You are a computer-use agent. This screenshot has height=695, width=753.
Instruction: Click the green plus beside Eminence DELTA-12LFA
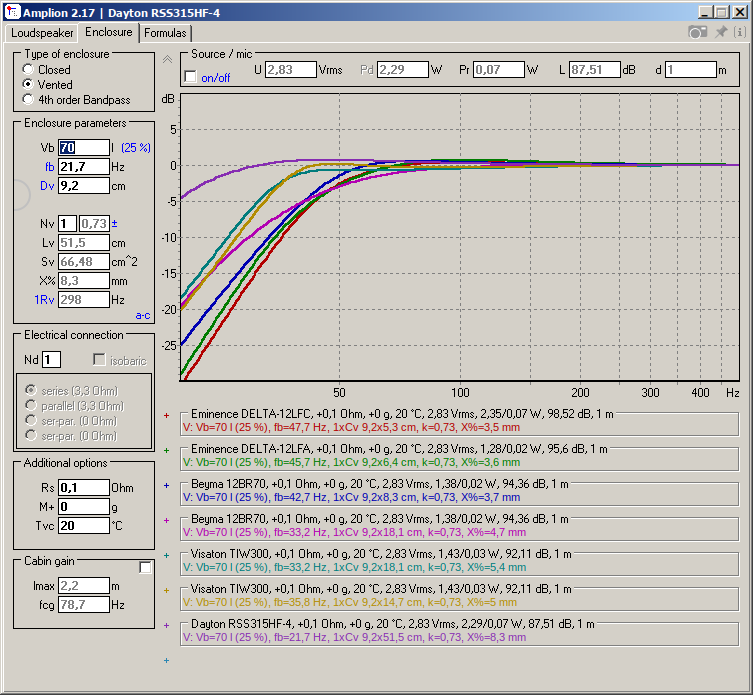pyautogui.click(x=167, y=451)
